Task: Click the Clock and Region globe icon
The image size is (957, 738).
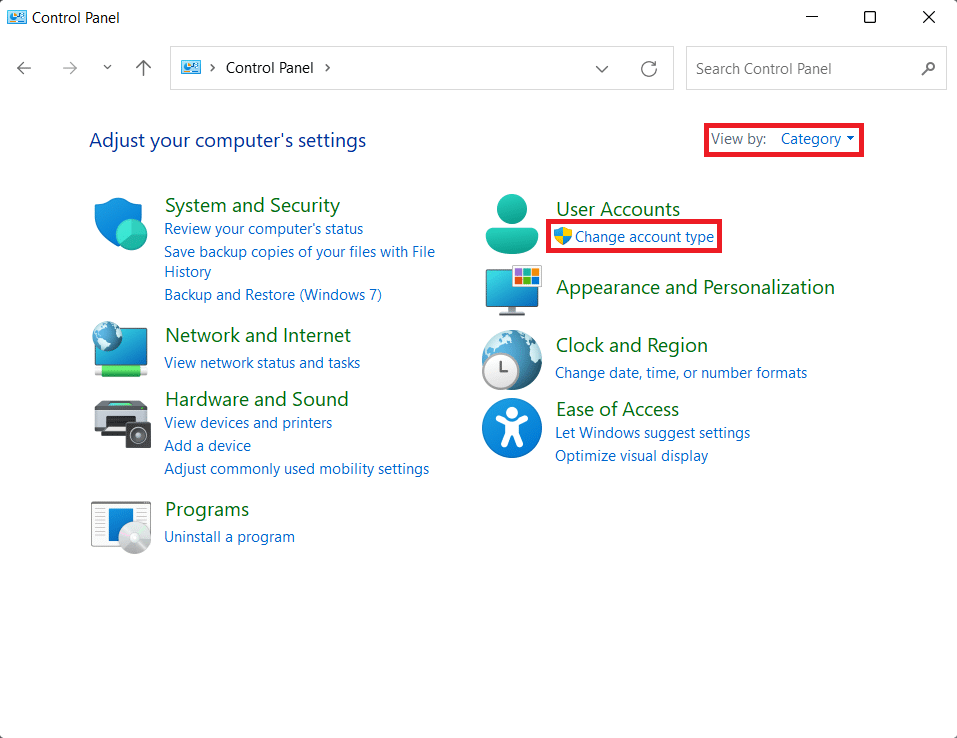Action: pyautogui.click(x=512, y=359)
